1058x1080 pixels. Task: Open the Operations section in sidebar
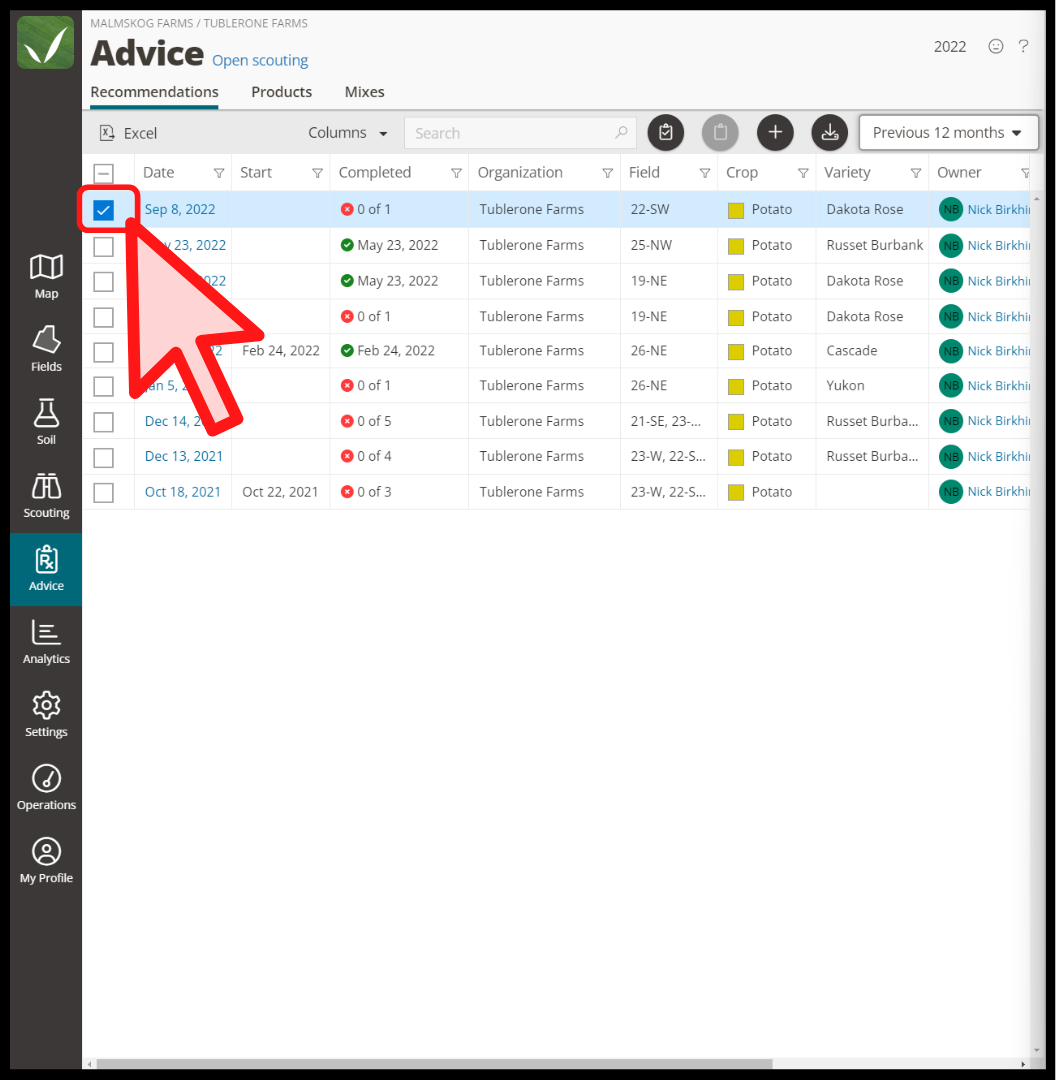(x=46, y=788)
